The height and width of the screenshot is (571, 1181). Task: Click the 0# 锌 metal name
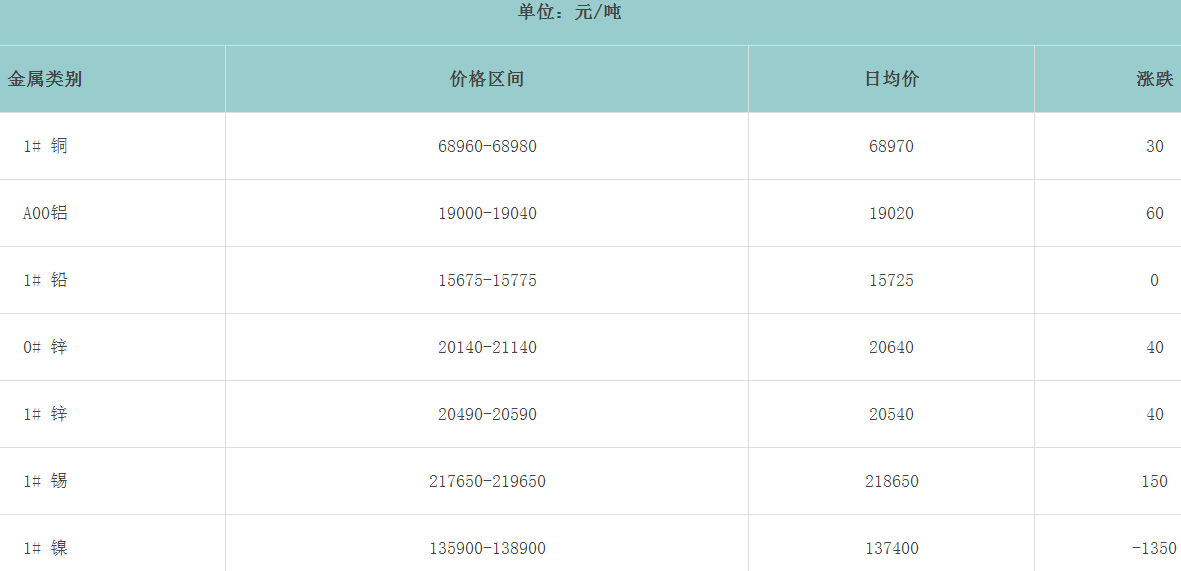pos(46,347)
